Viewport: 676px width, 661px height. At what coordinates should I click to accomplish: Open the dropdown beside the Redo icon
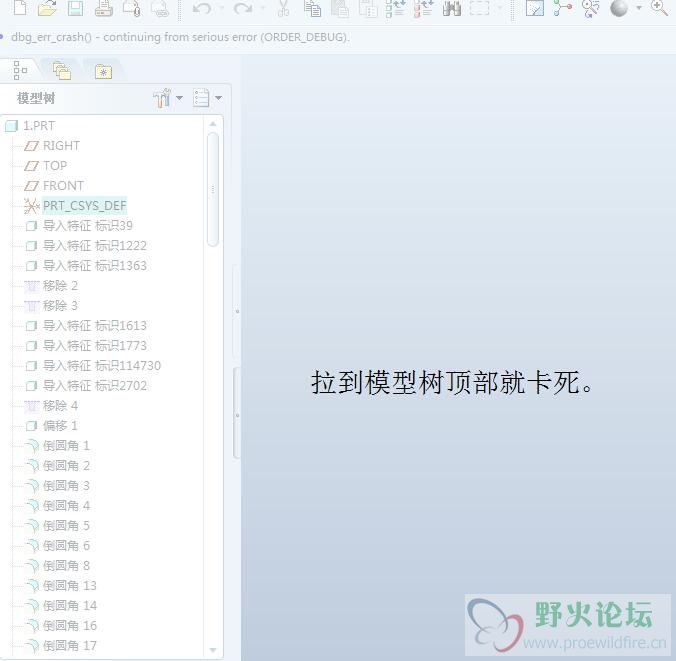pos(263,8)
